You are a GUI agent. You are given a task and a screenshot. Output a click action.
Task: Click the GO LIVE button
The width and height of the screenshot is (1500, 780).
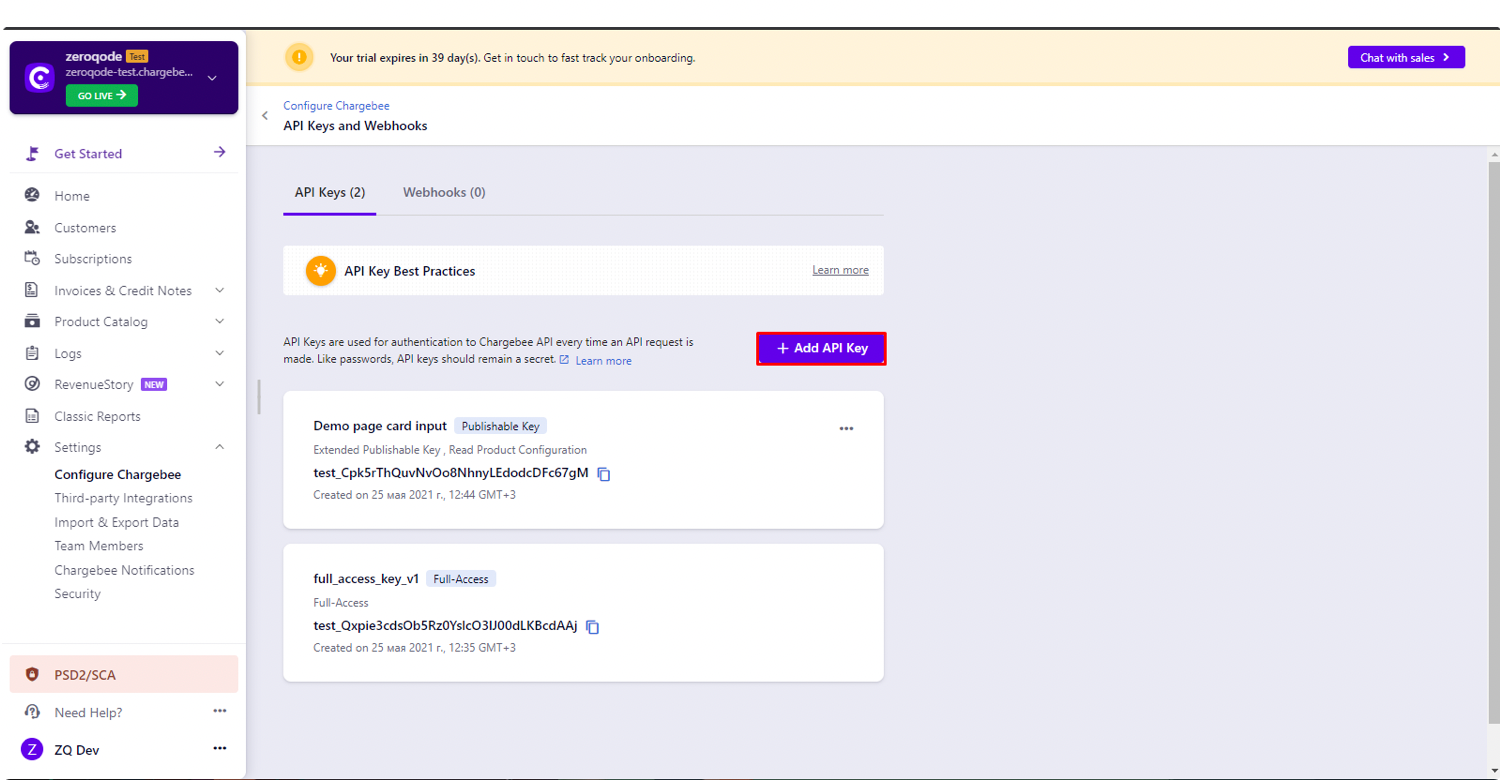102,95
